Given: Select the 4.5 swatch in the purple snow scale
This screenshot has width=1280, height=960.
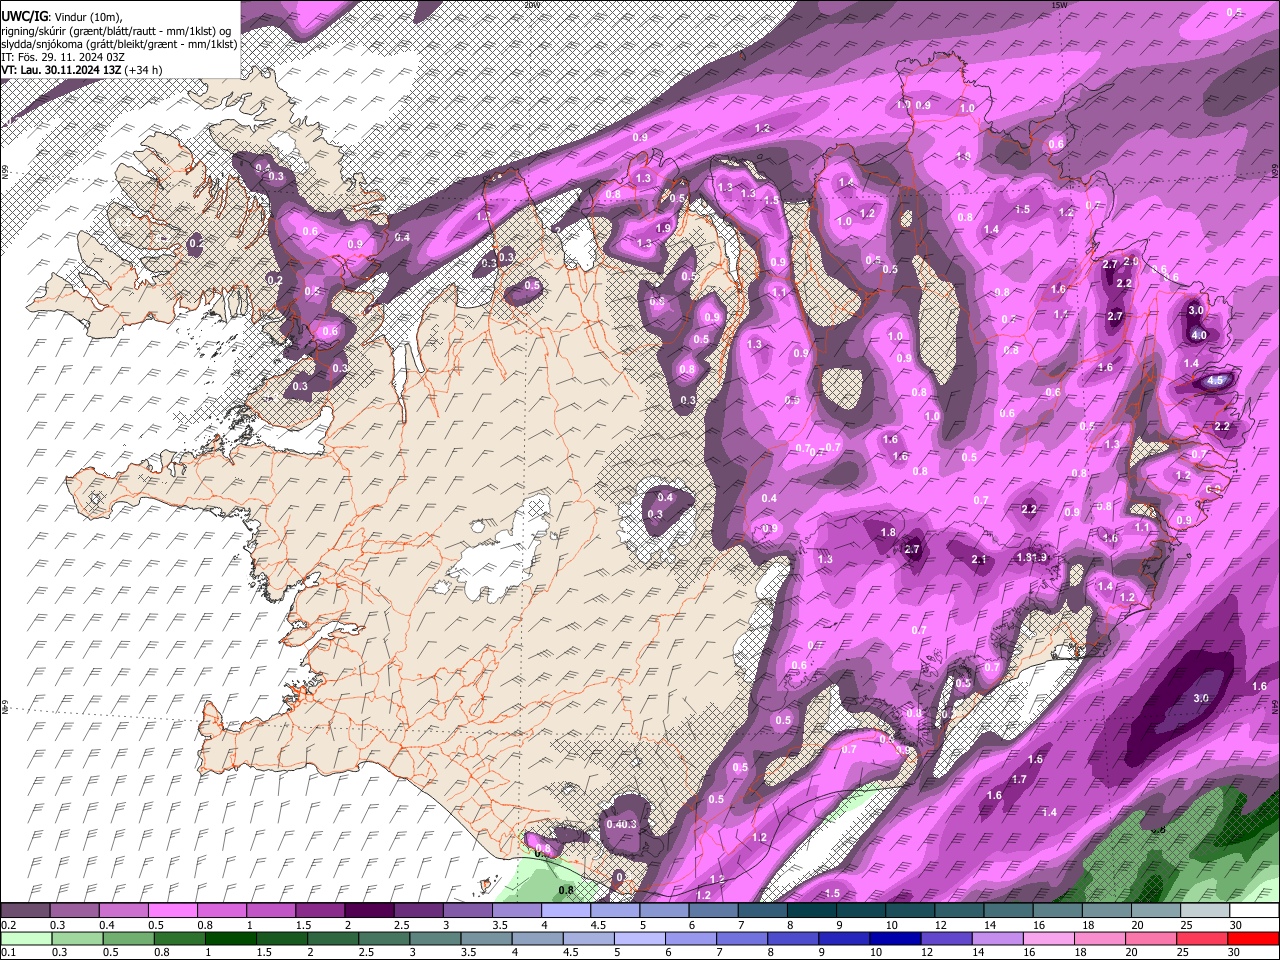Looking at the screenshot, I should (x=615, y=911).
